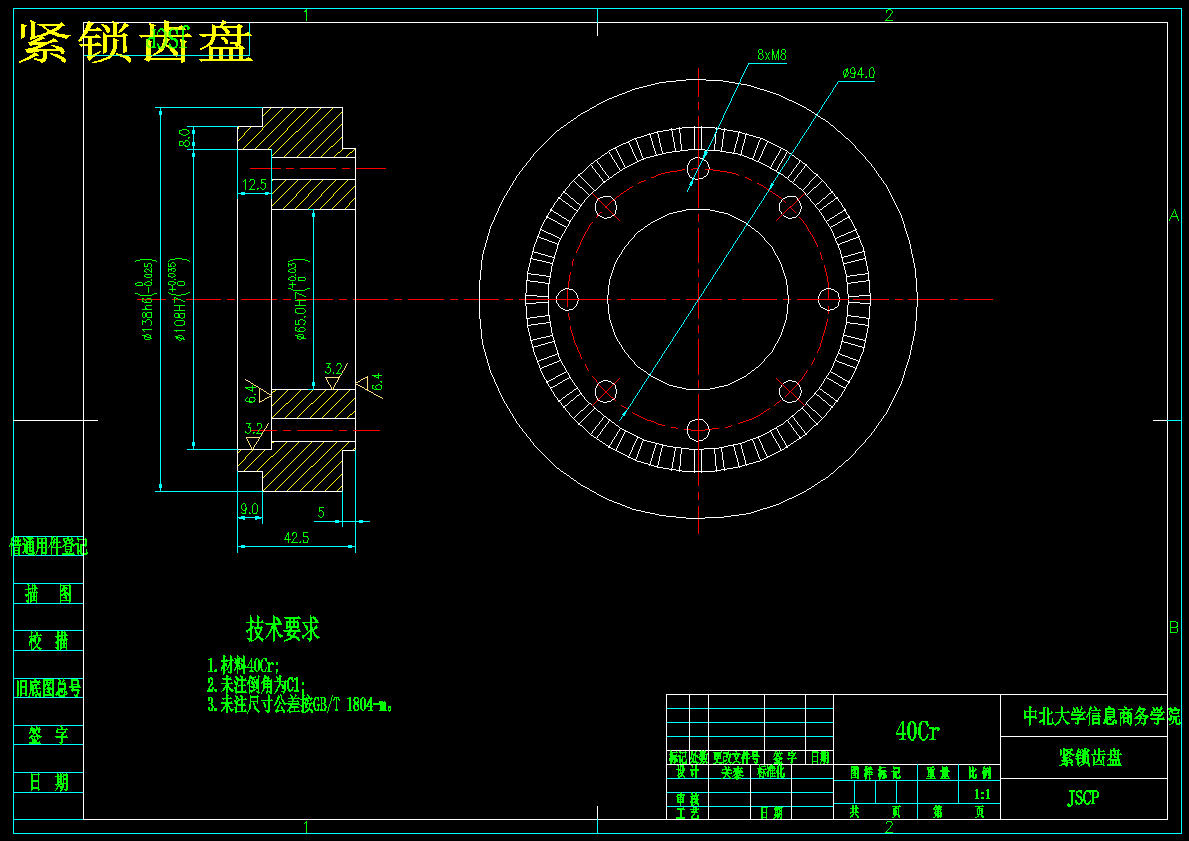Select note line 2.未注倒角为C1
This screenshot has height=841, width=1189.
256,685
